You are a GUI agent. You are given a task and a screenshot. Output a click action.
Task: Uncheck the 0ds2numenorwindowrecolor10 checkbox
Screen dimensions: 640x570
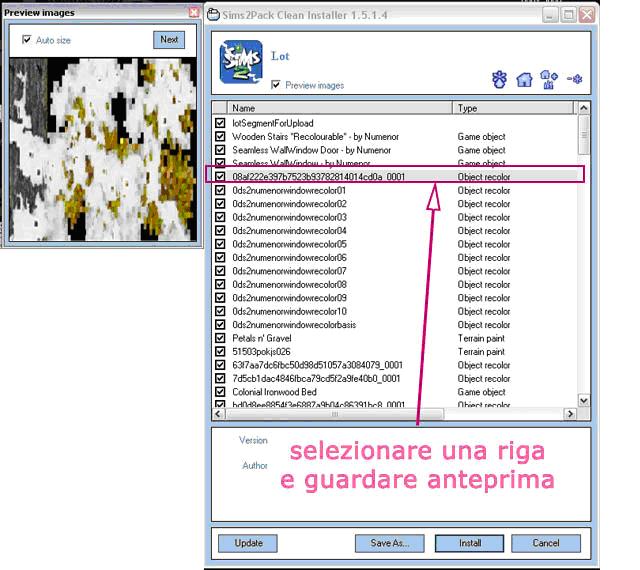point(220,311)
